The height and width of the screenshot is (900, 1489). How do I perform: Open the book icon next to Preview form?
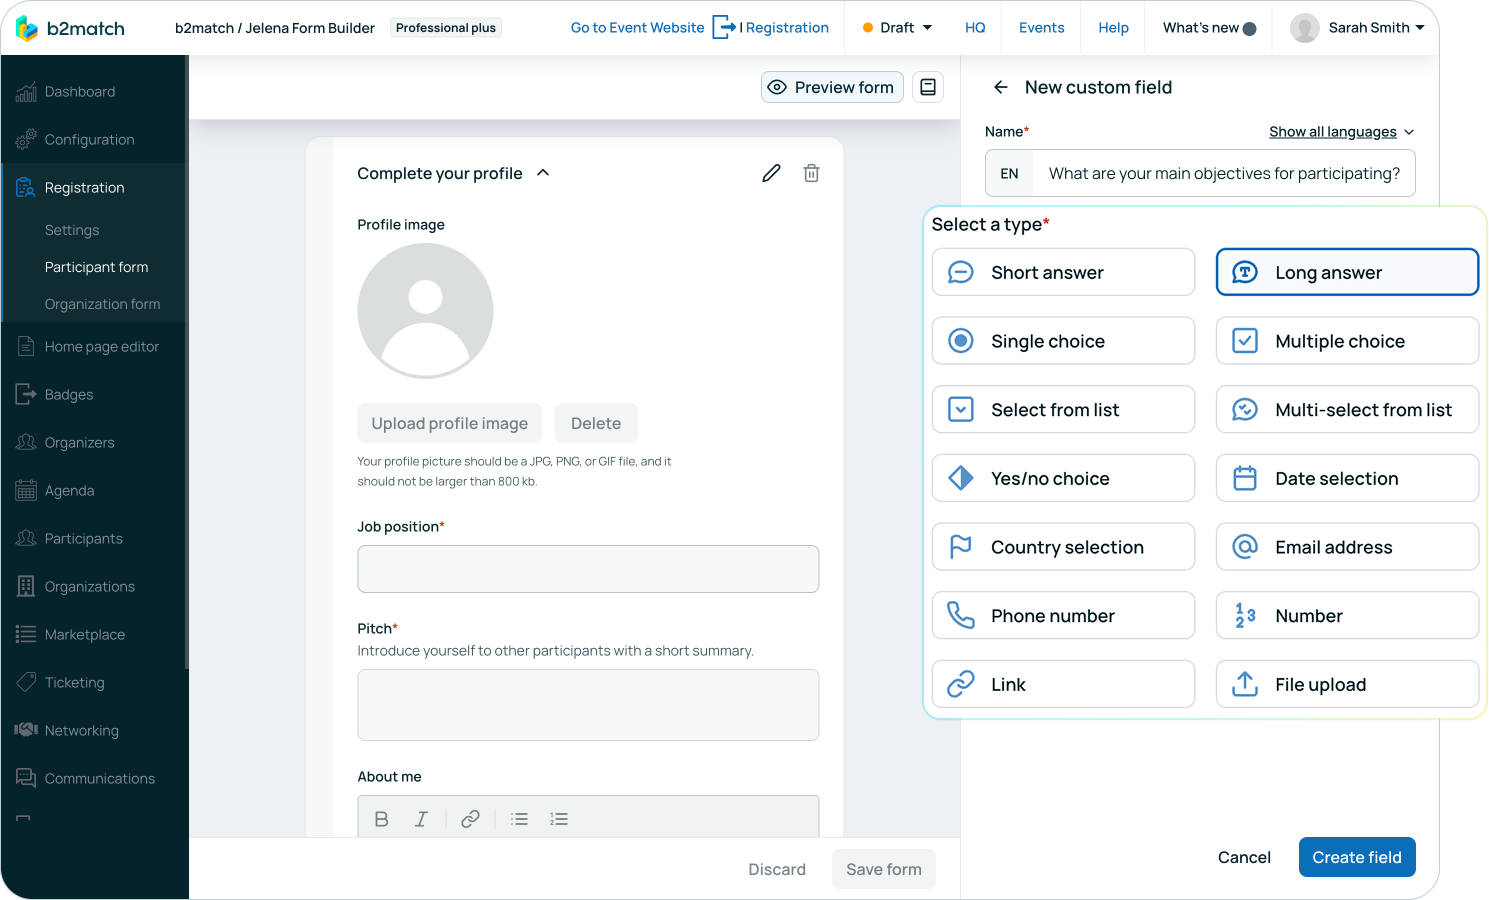(928, 87)
